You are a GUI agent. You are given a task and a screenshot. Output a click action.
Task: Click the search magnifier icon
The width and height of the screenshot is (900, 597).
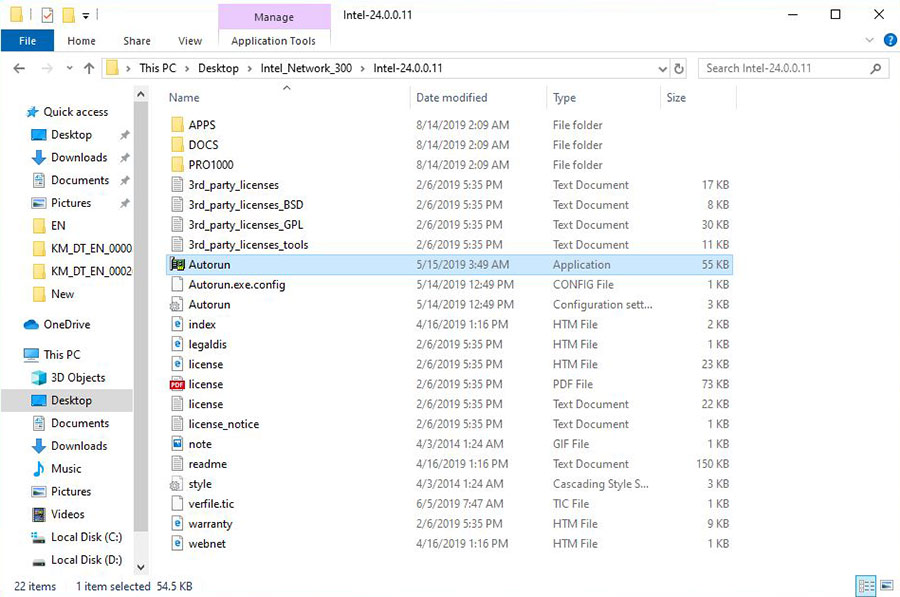(875, 68)
